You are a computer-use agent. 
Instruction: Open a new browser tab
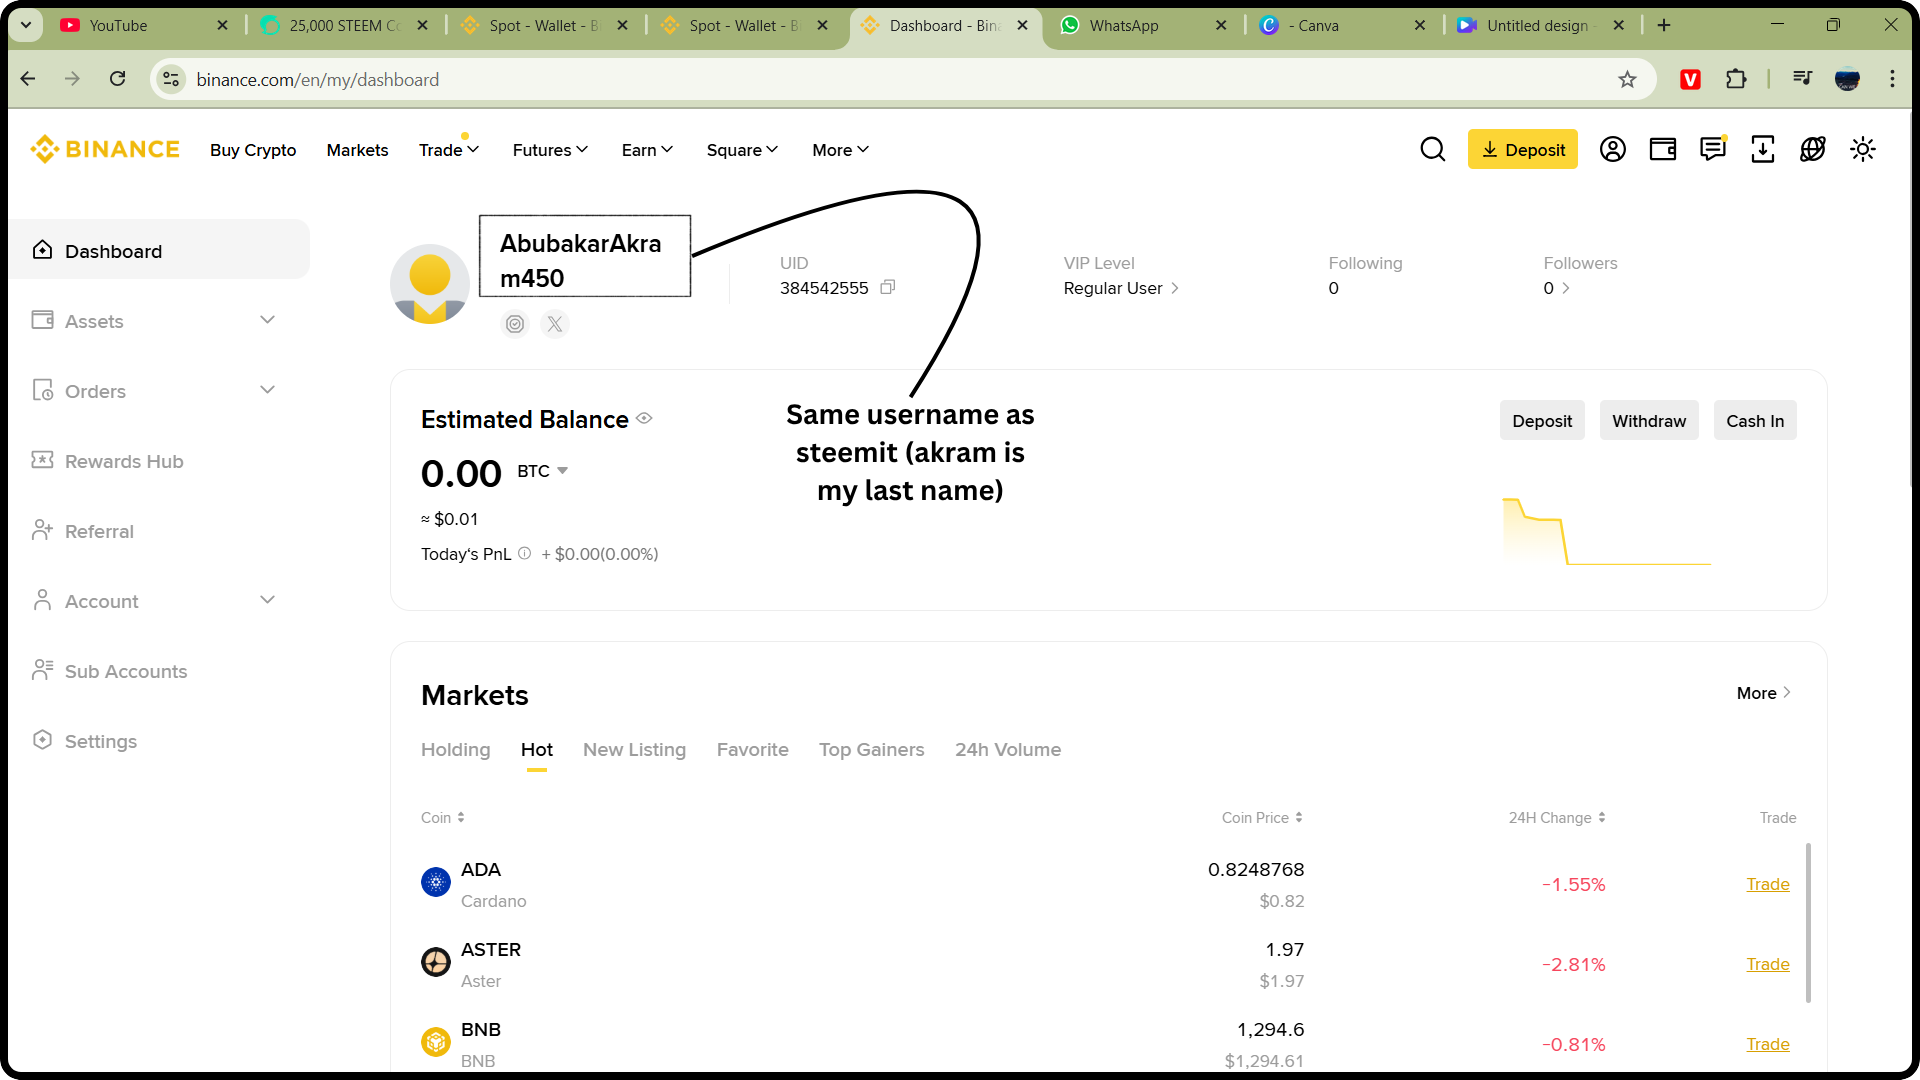click(1664, 25)
